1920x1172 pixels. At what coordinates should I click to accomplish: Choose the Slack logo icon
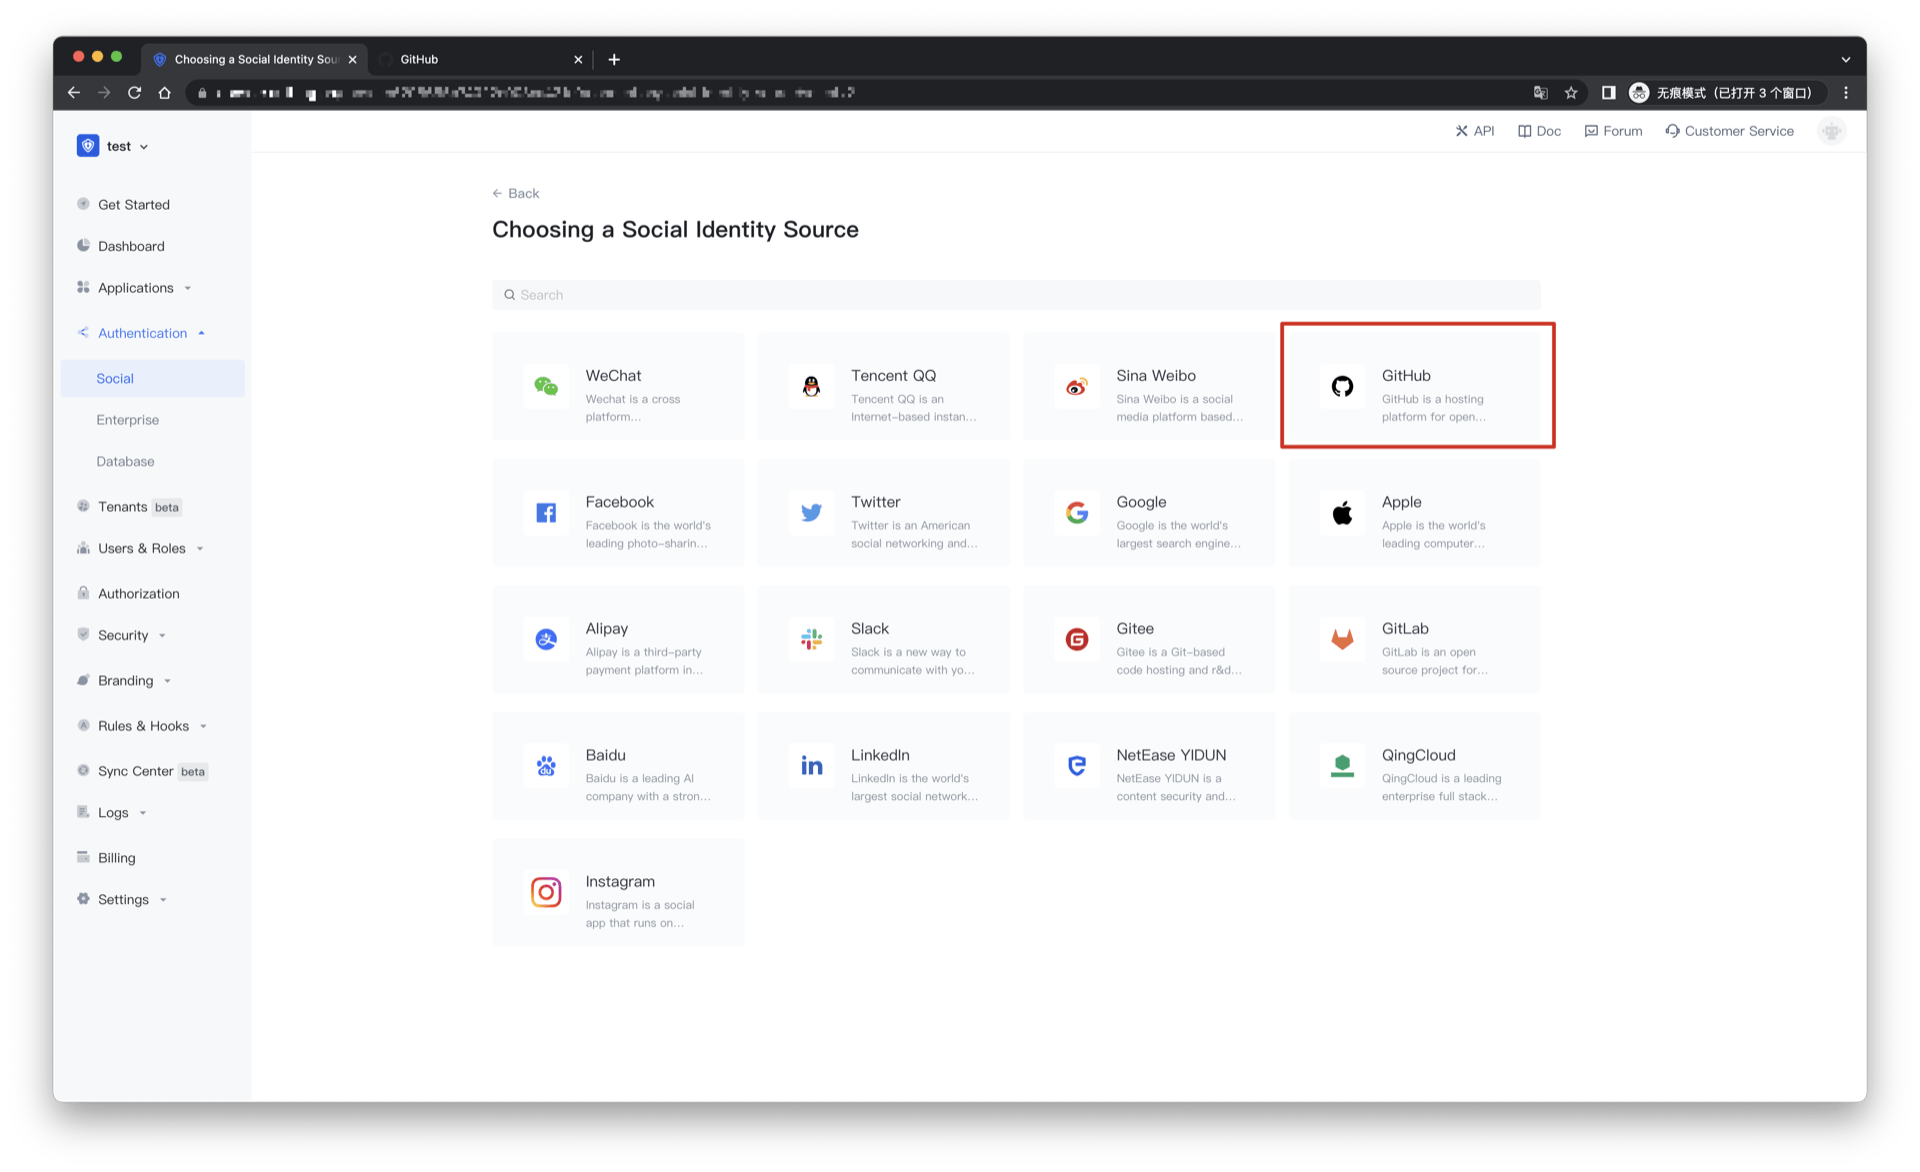coord(811,639)
